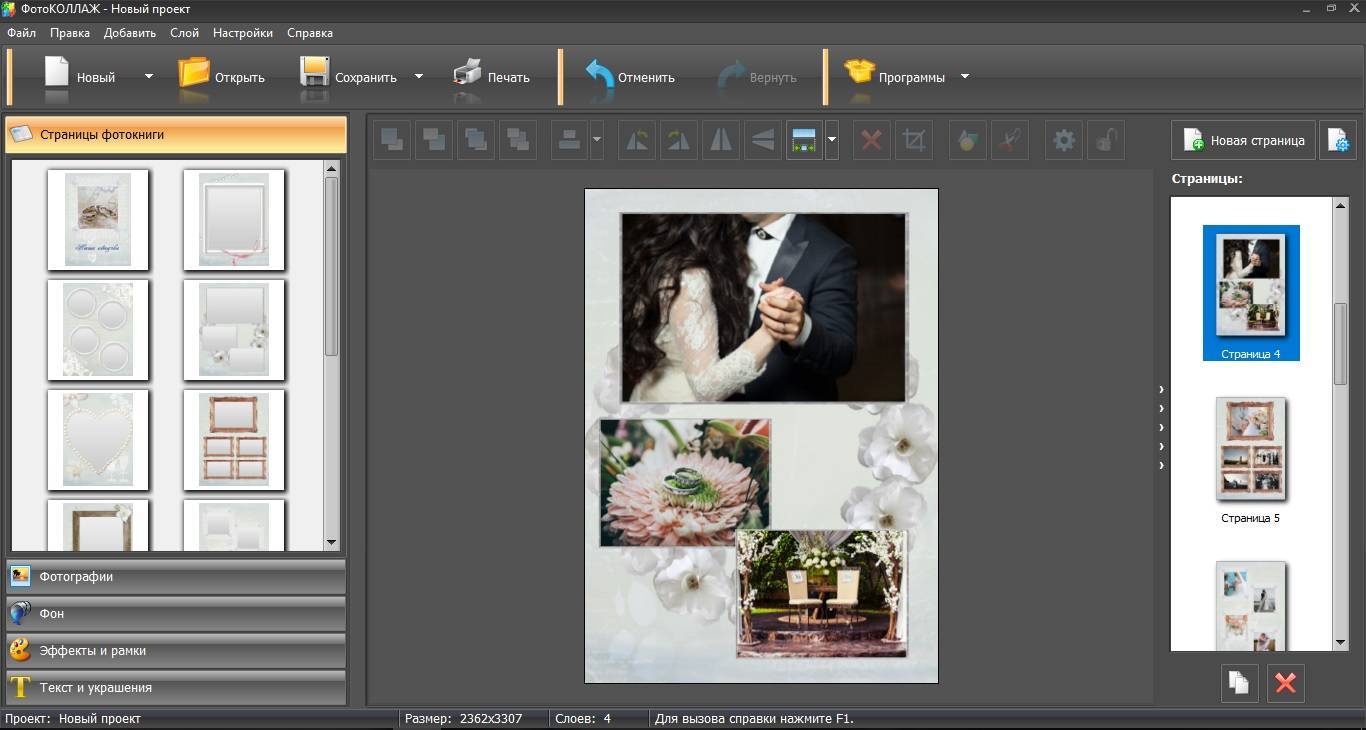This screenshot has height=730, width=1366.
Task: Open the fit-to-screen view dropdown arrow
Action: 832,141
